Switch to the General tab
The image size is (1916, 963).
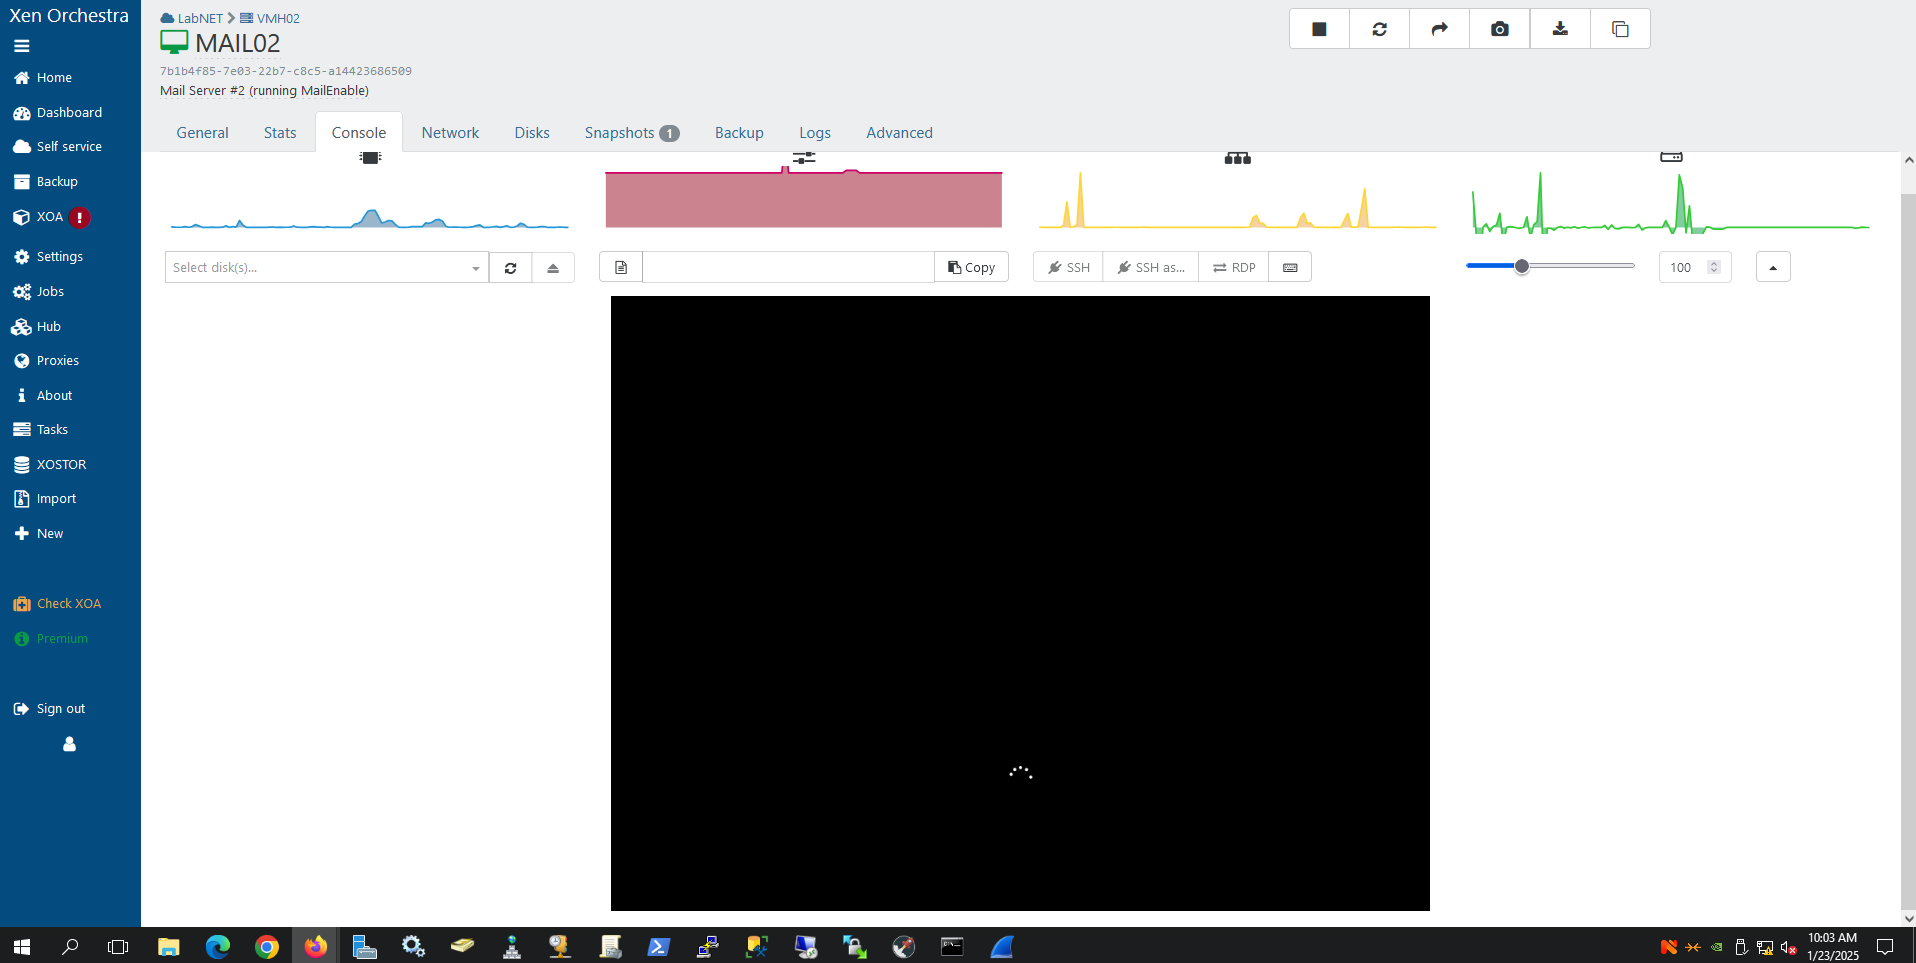[x=202, y=133]
